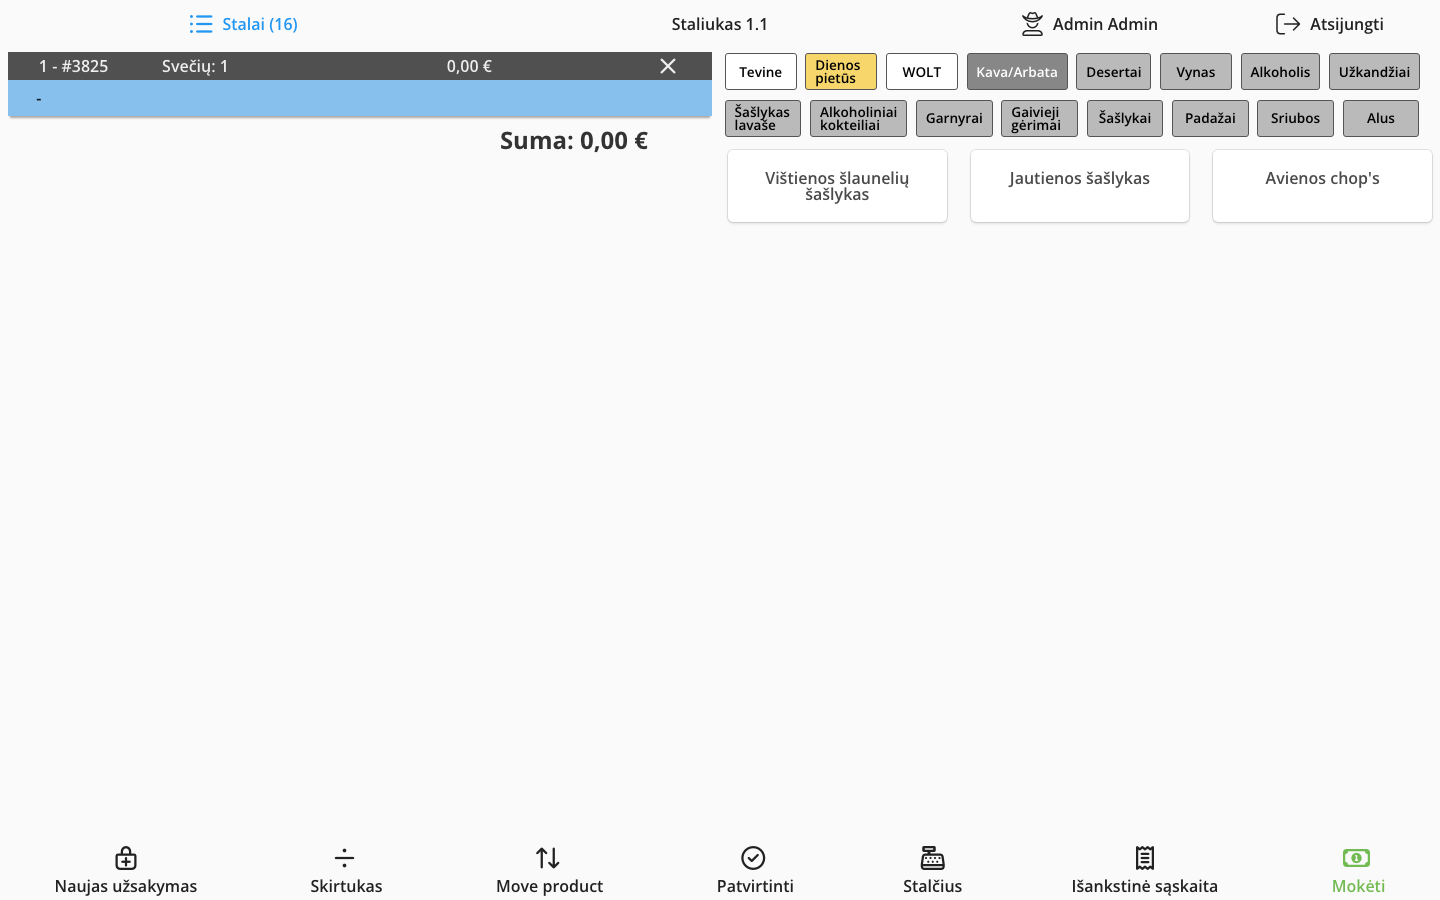Open the Desertai tab

(1113, 71)
